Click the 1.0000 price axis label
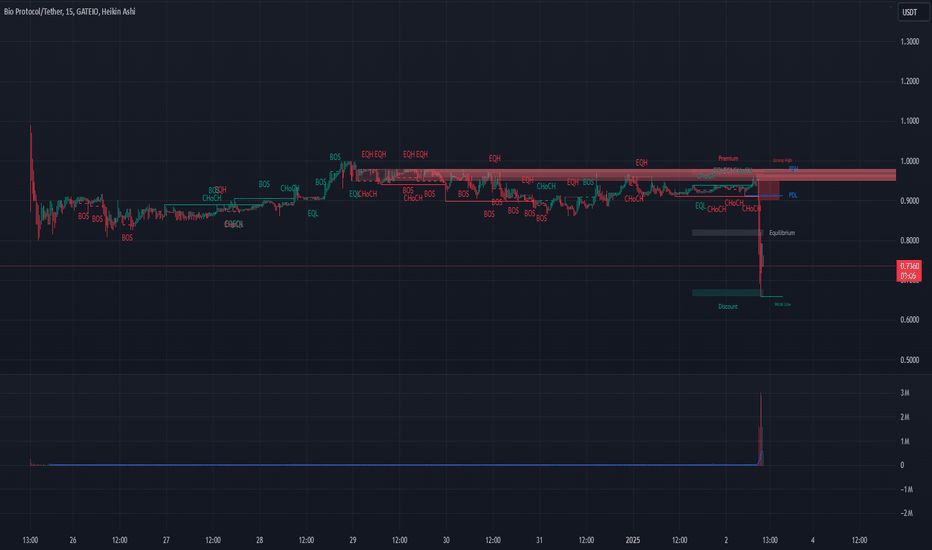 [909, 161]
